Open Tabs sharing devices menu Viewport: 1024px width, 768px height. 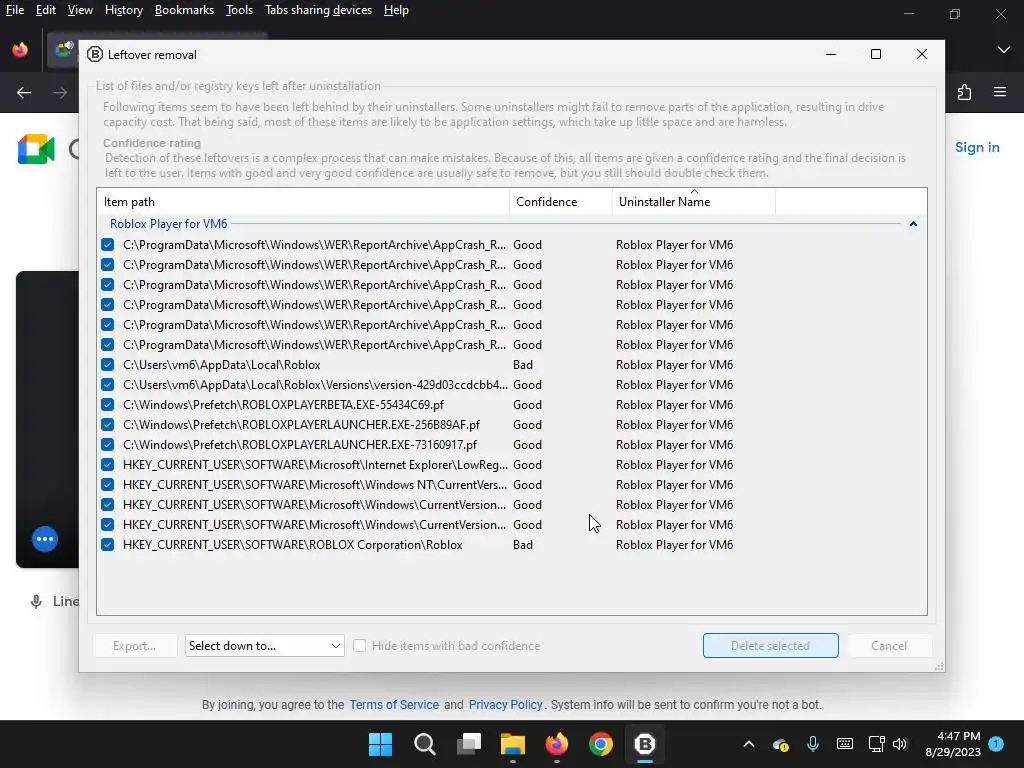[318, 10]
